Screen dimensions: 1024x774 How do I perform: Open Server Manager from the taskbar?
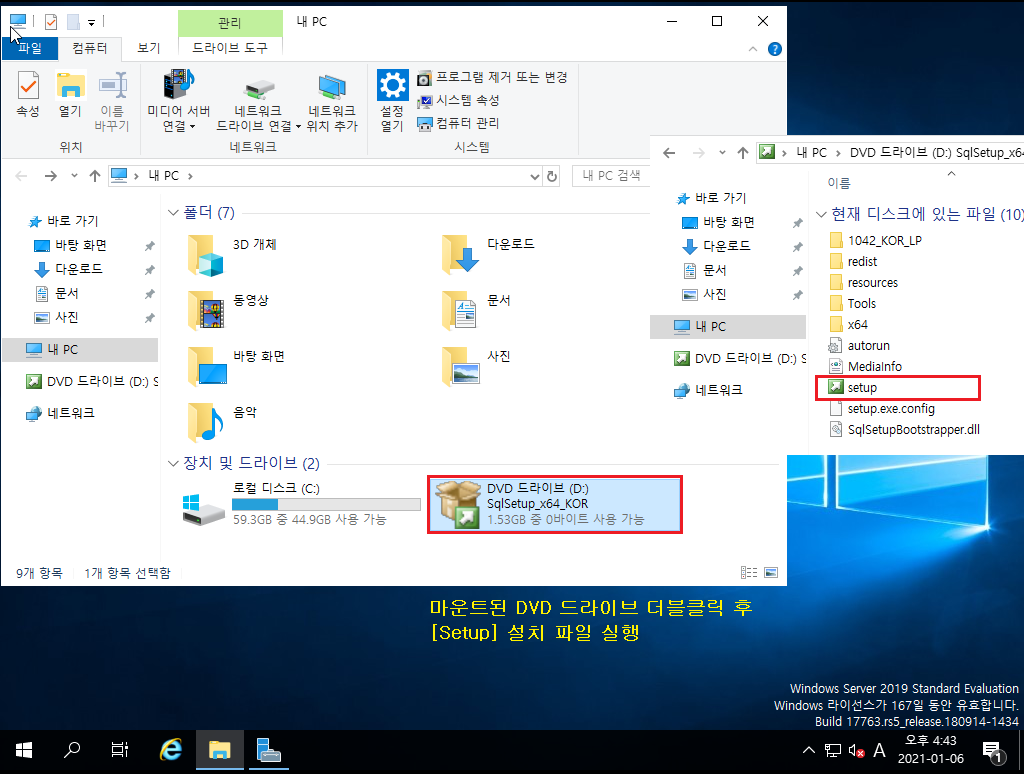[268, 750]
